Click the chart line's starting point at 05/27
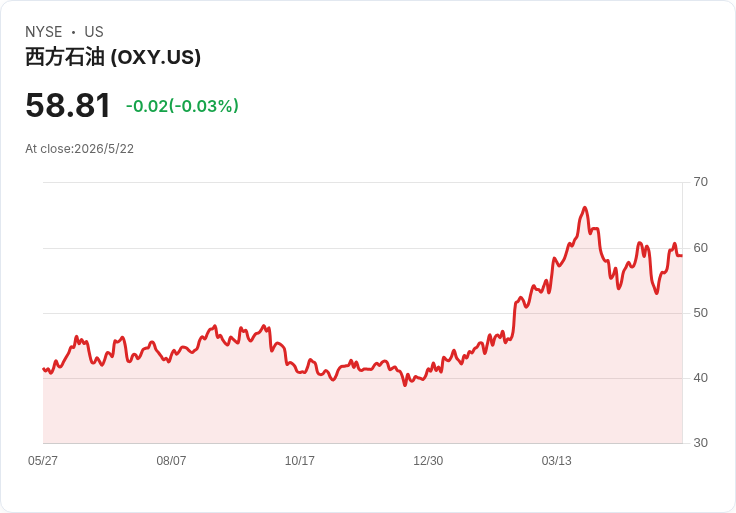 tap(44, 369)
